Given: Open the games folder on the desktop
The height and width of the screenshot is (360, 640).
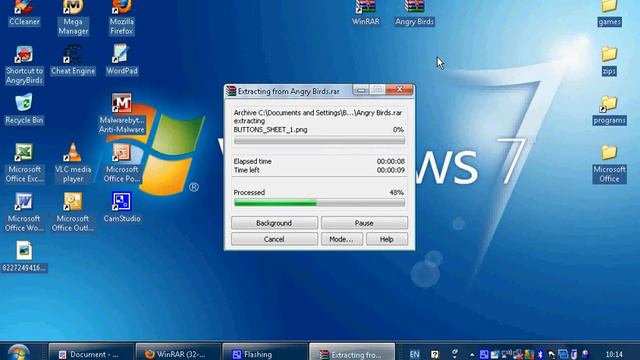Looking at the screenshot, I should 609,13.
